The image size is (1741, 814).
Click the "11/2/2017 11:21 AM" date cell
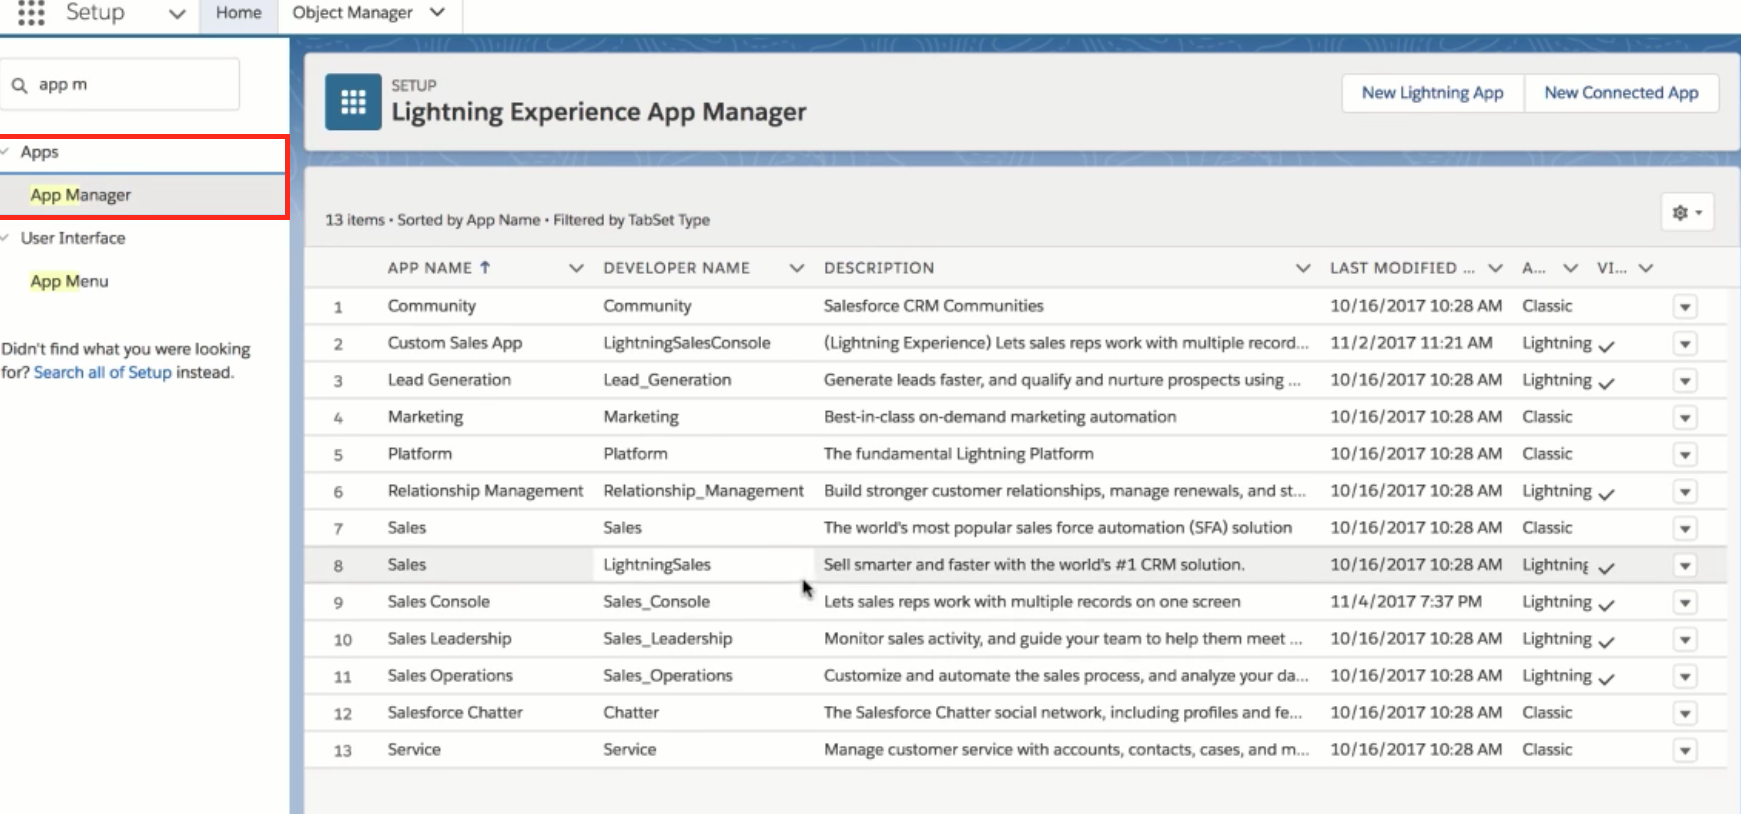[1411, 343]
